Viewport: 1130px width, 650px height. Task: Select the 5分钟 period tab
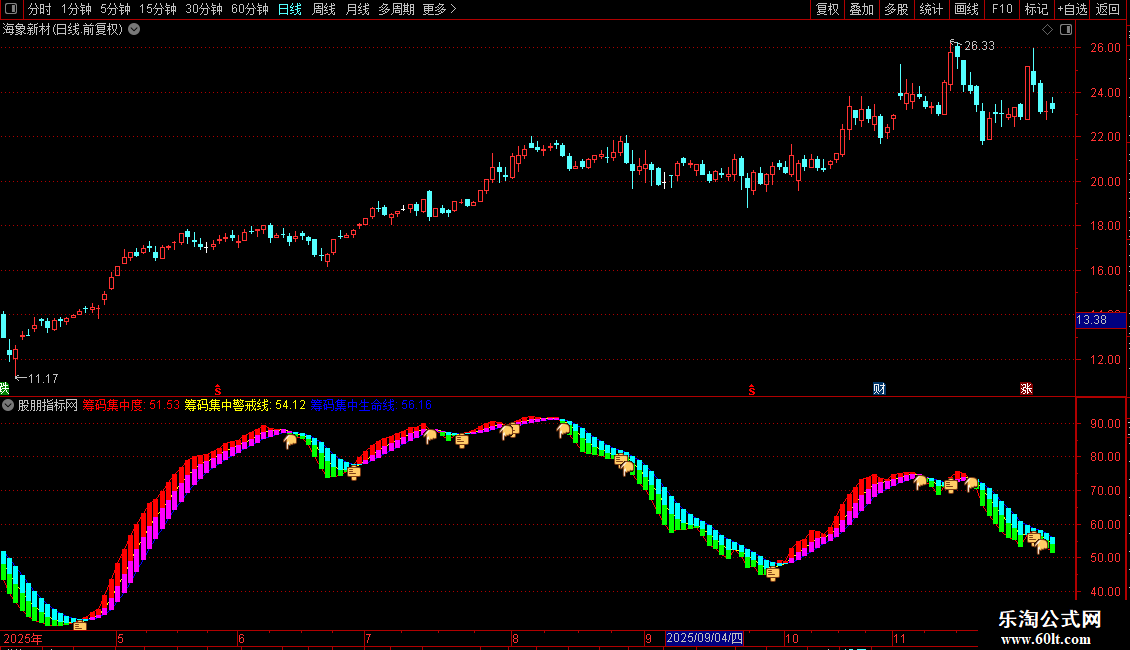(x=115, y=9)
